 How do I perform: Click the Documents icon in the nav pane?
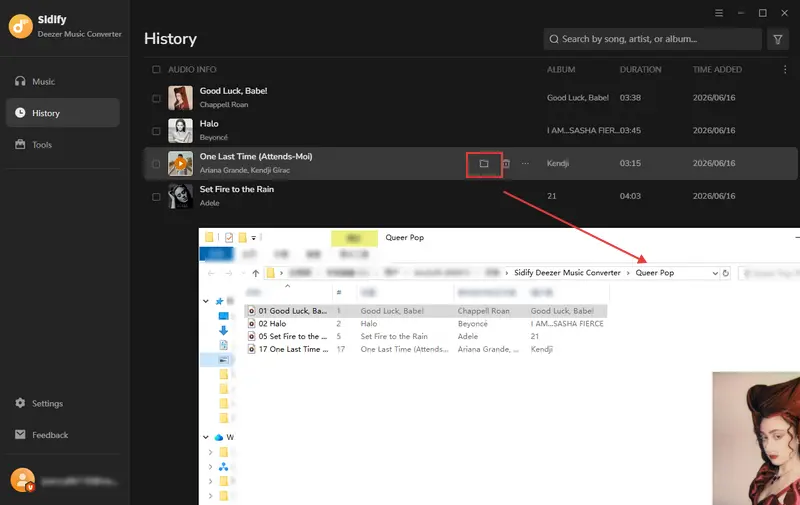pos(223,345)
